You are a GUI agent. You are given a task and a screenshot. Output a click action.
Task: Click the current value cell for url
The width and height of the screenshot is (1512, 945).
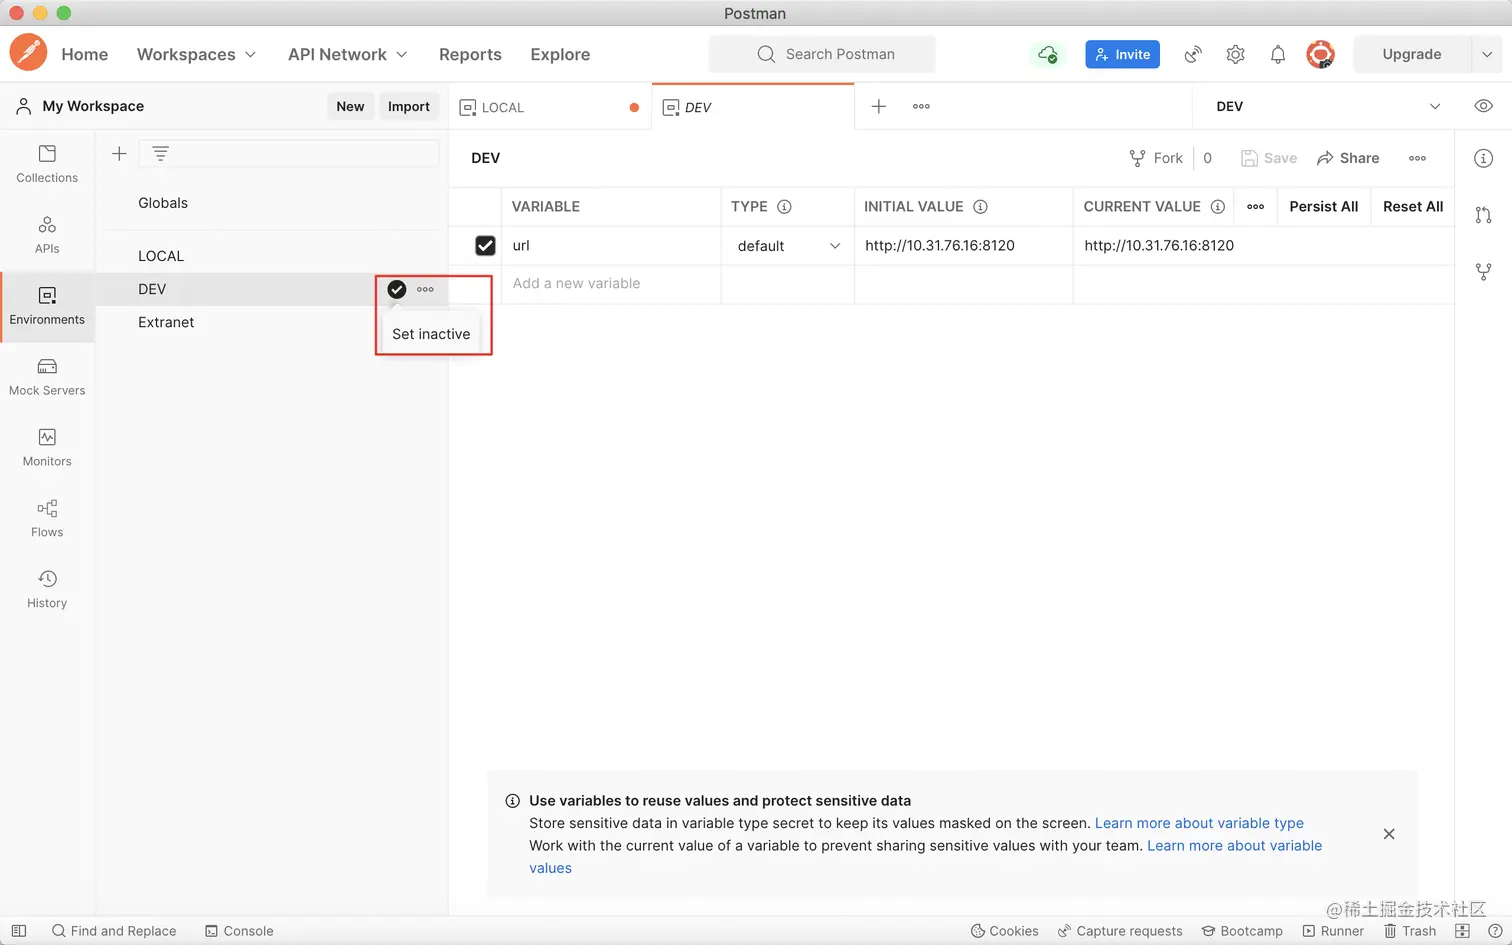tap(1263, 246)
